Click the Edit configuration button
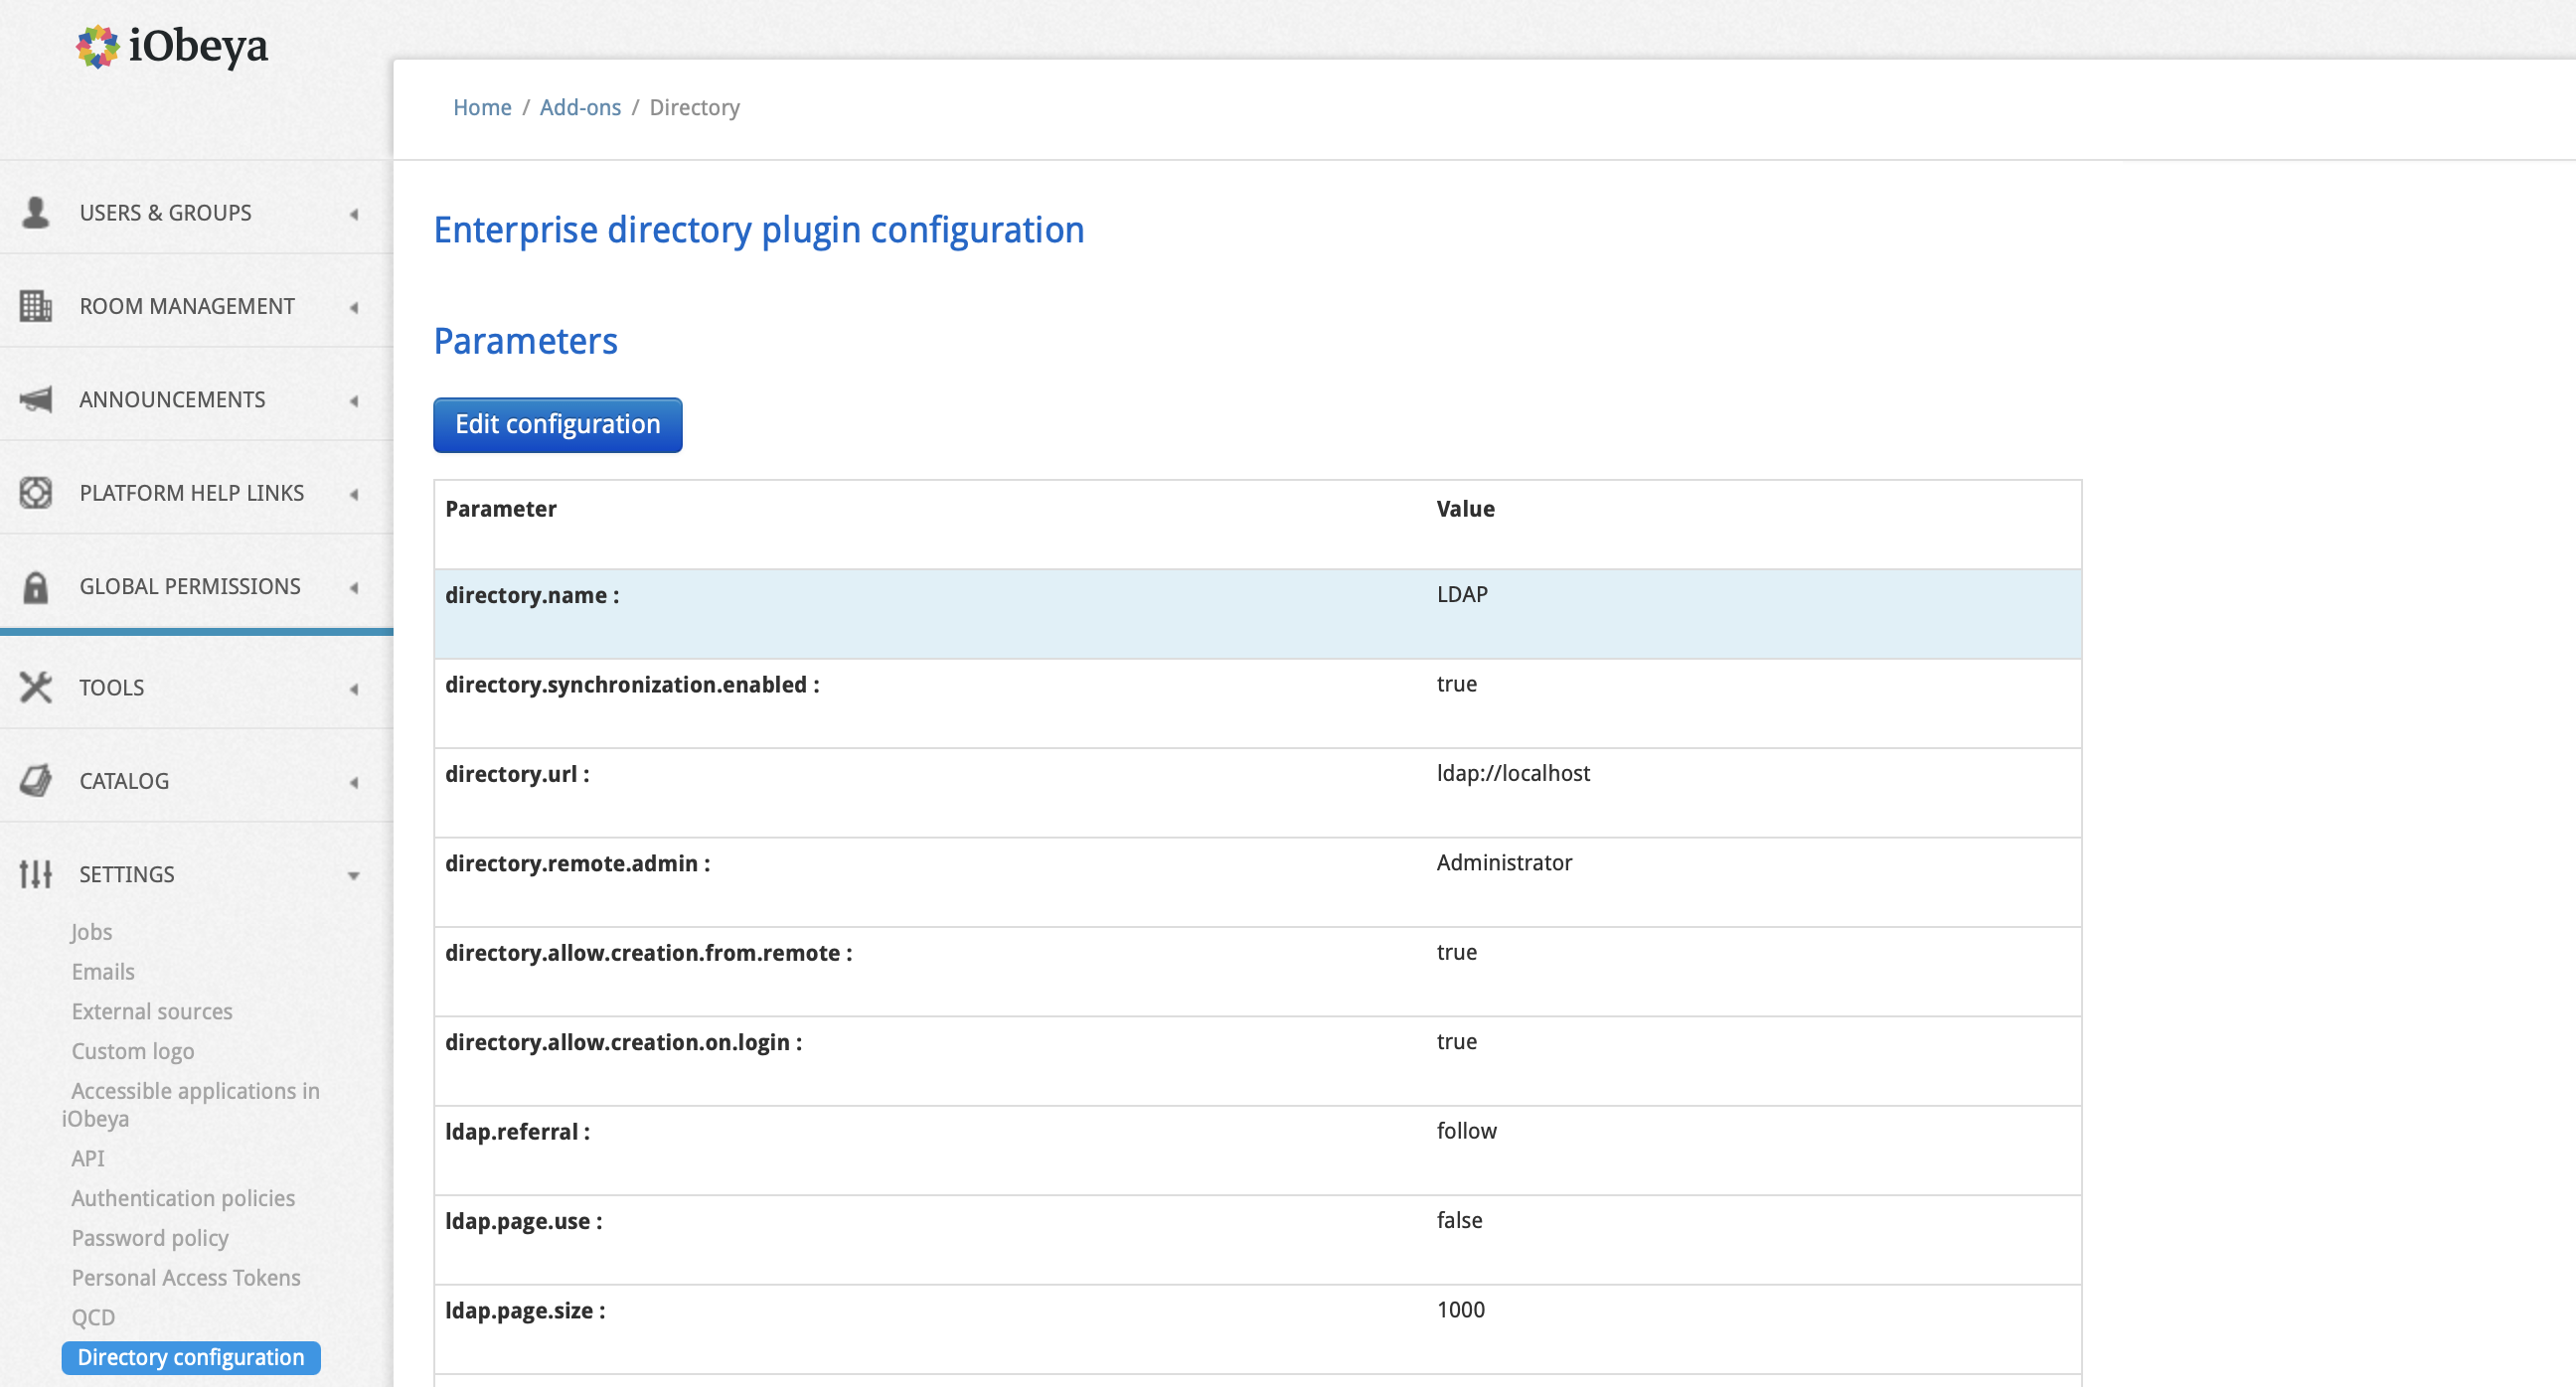2576x1387 pixels. (558, 425)
